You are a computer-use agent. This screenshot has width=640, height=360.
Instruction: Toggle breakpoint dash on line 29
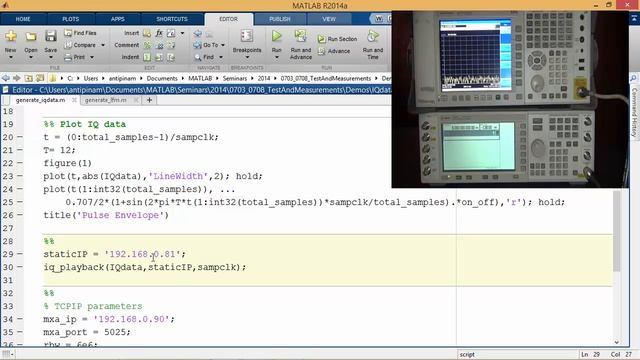tap(20, 254)
